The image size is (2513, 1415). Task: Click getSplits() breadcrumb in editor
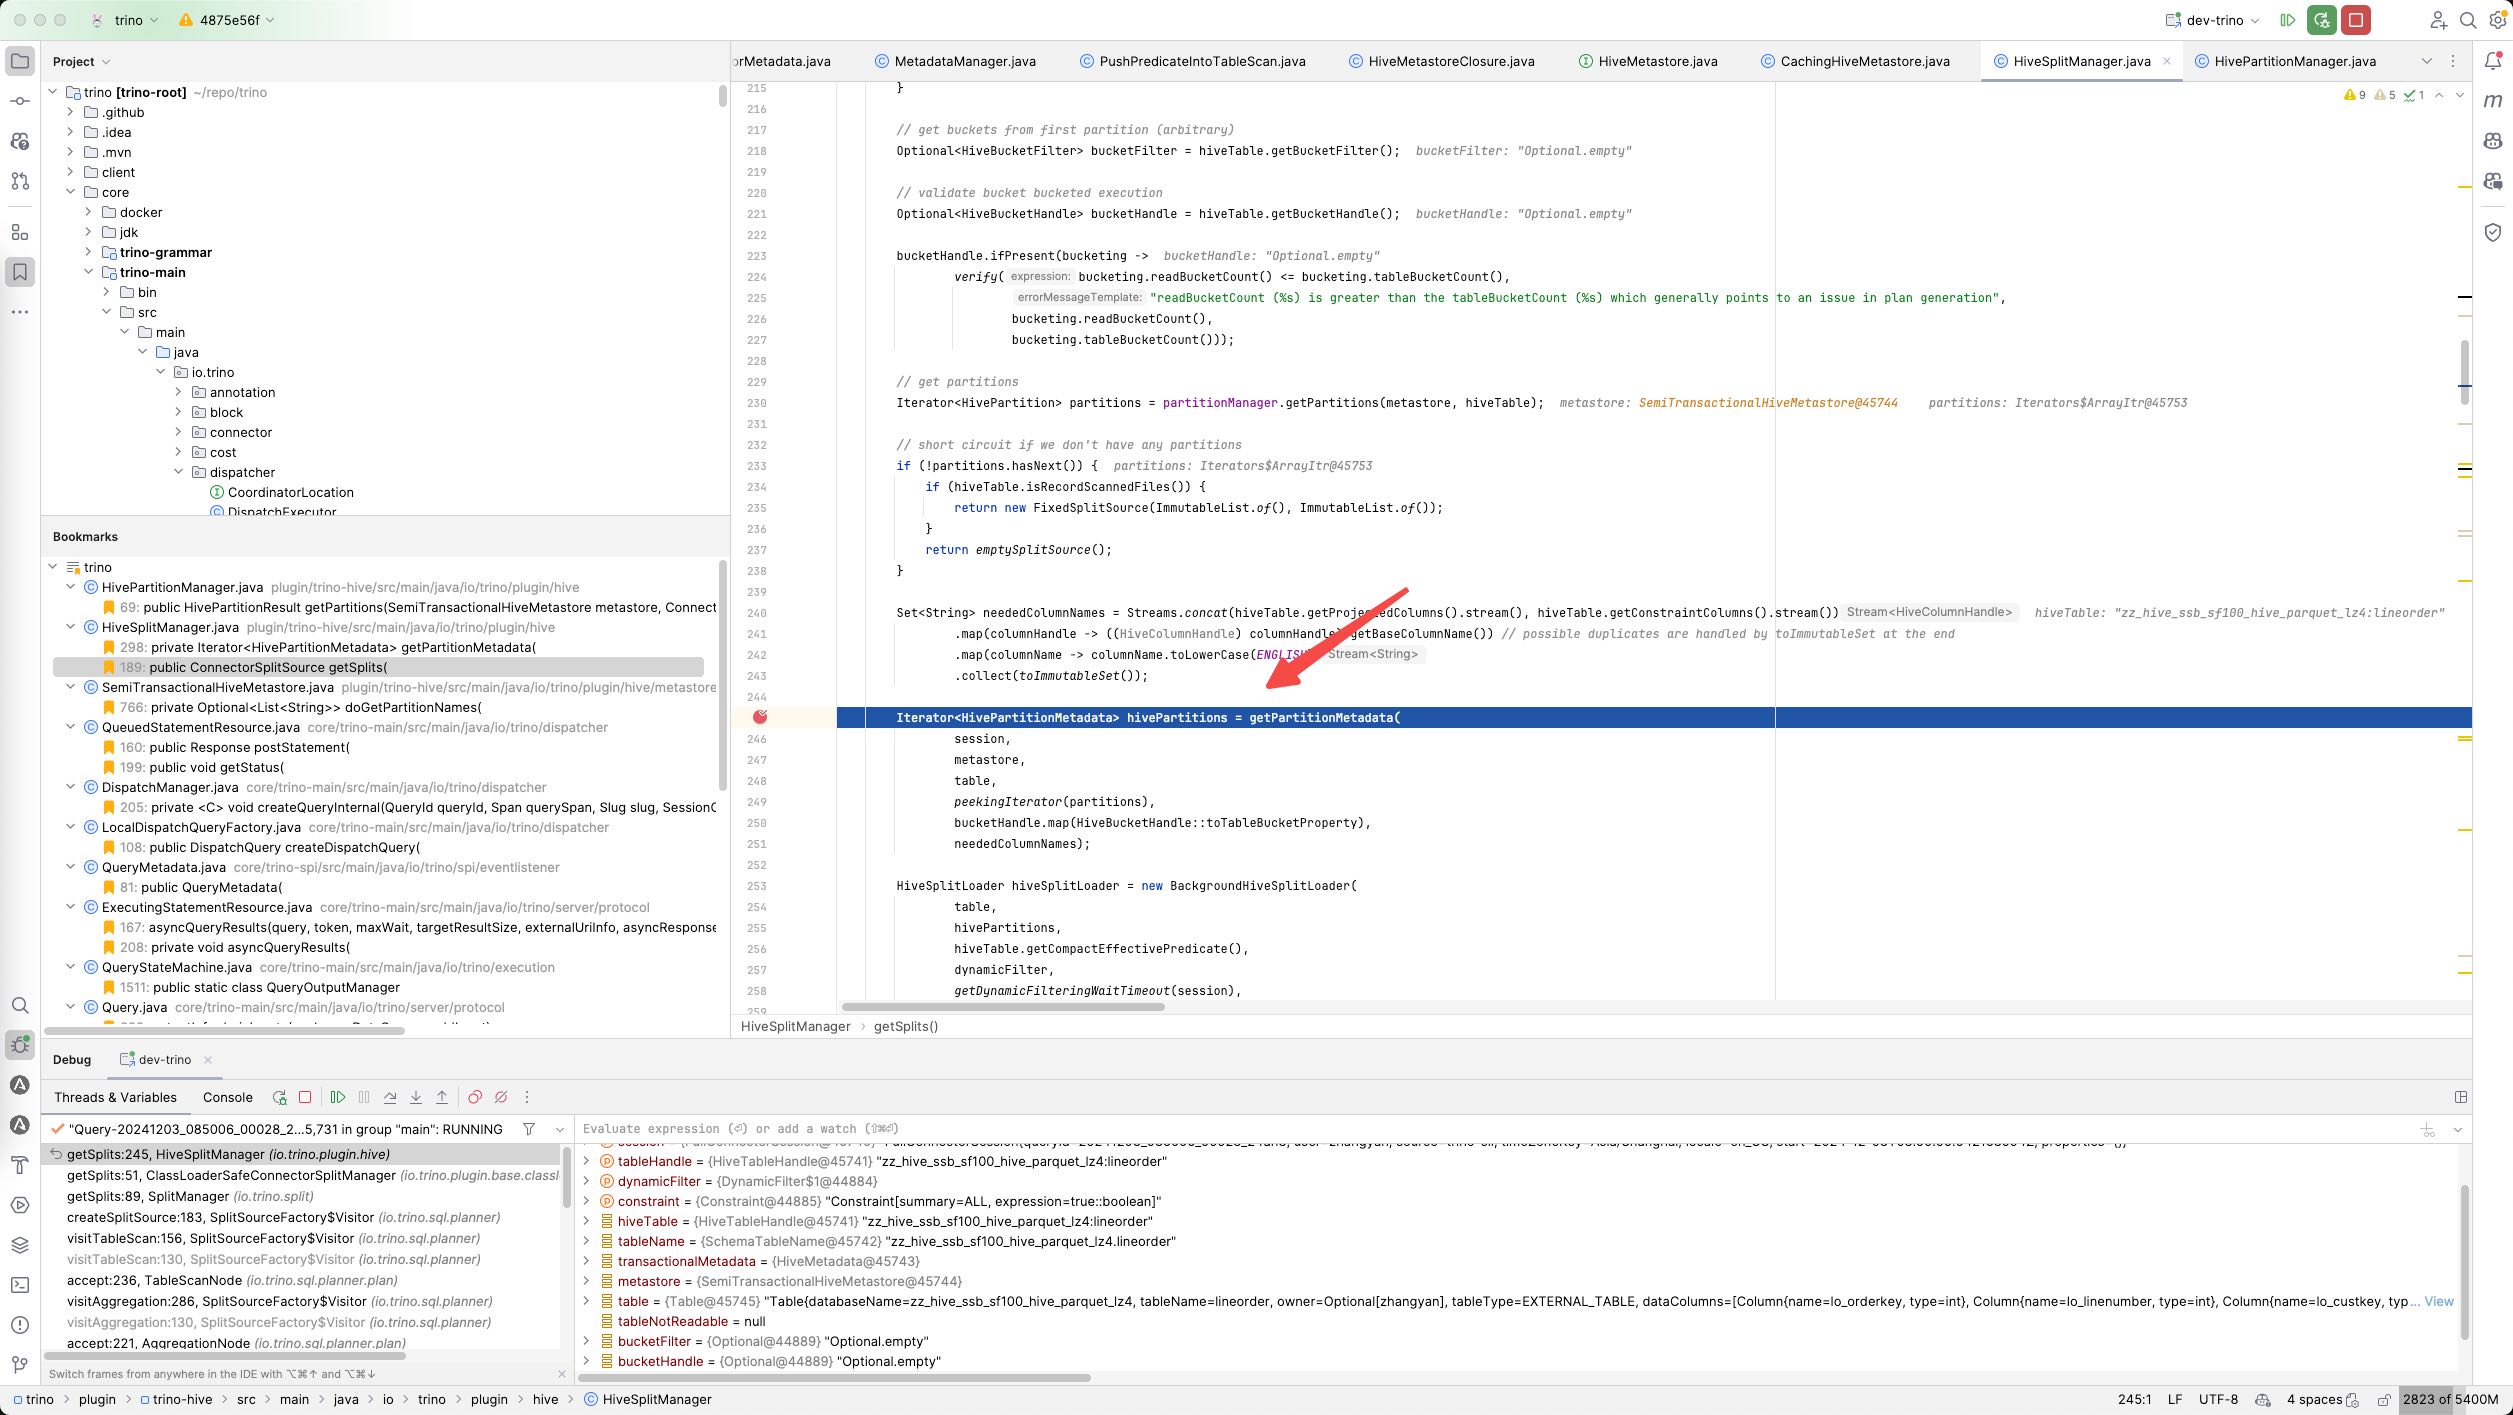coord(905,1026)
